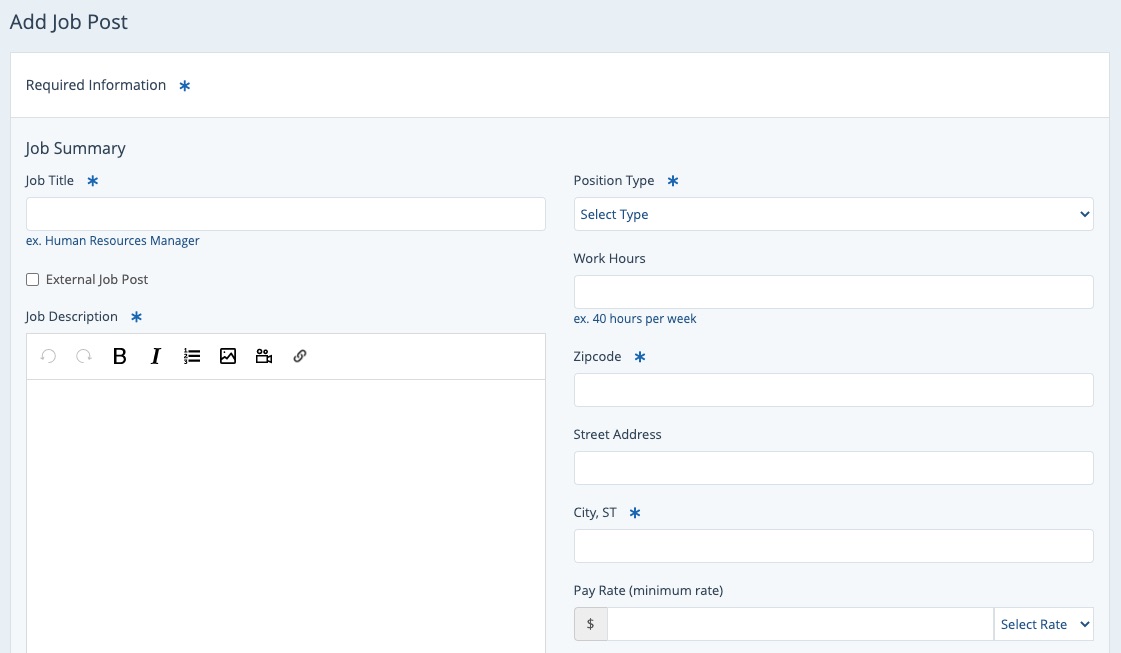Click the Work Hours input field
Image resolution: width=1121 pixels, height=653 pixels.
[833, 292]
